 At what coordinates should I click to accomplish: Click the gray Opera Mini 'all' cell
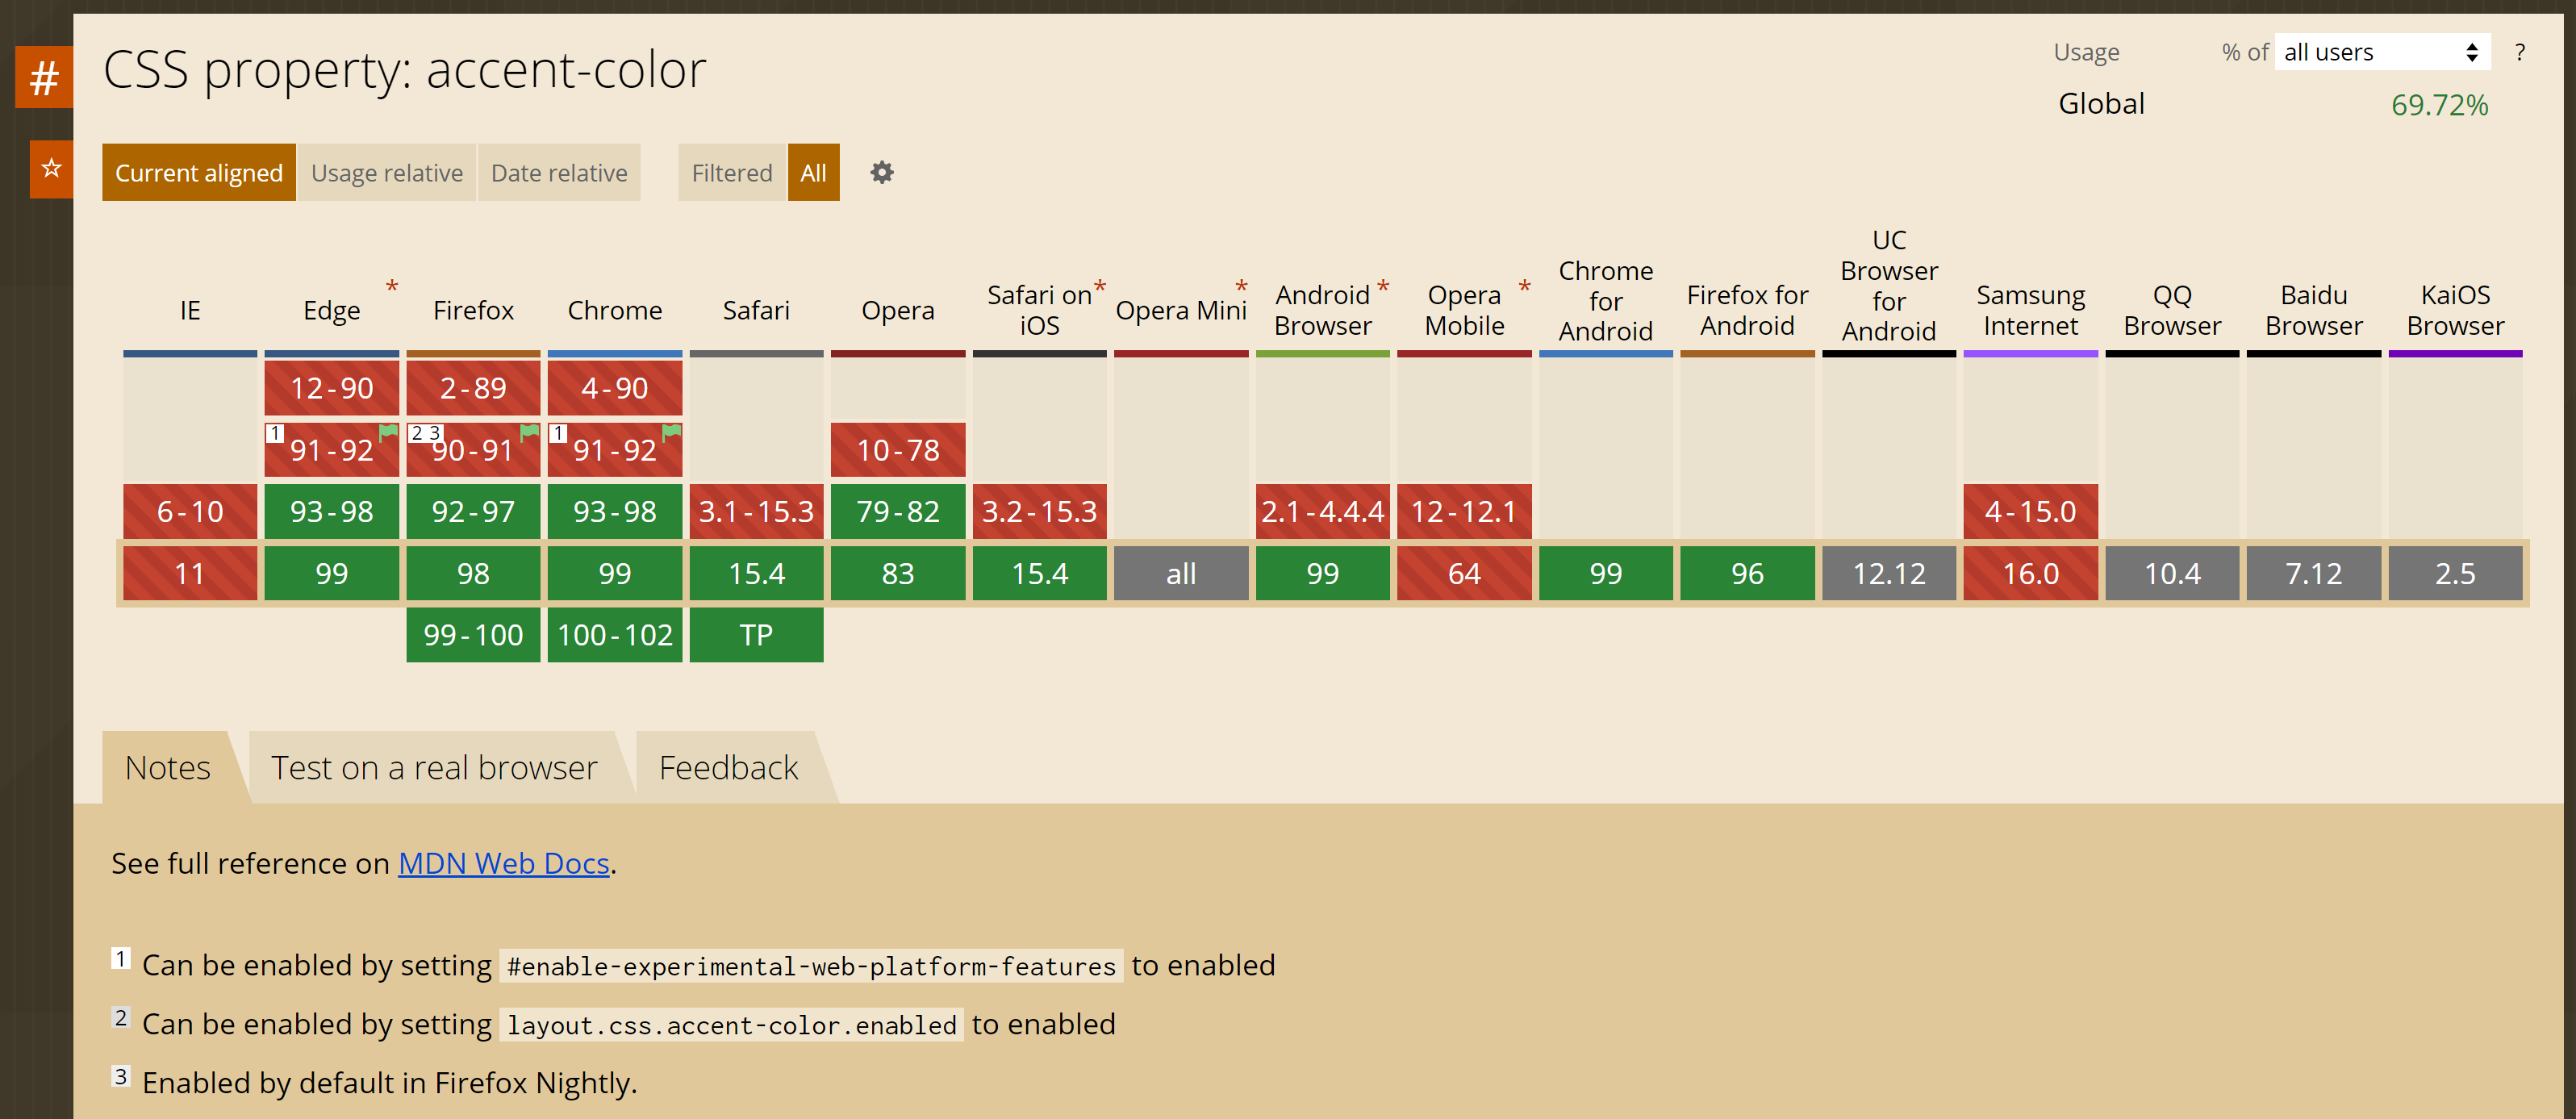pyautogui.click(x=1179, y=574)
